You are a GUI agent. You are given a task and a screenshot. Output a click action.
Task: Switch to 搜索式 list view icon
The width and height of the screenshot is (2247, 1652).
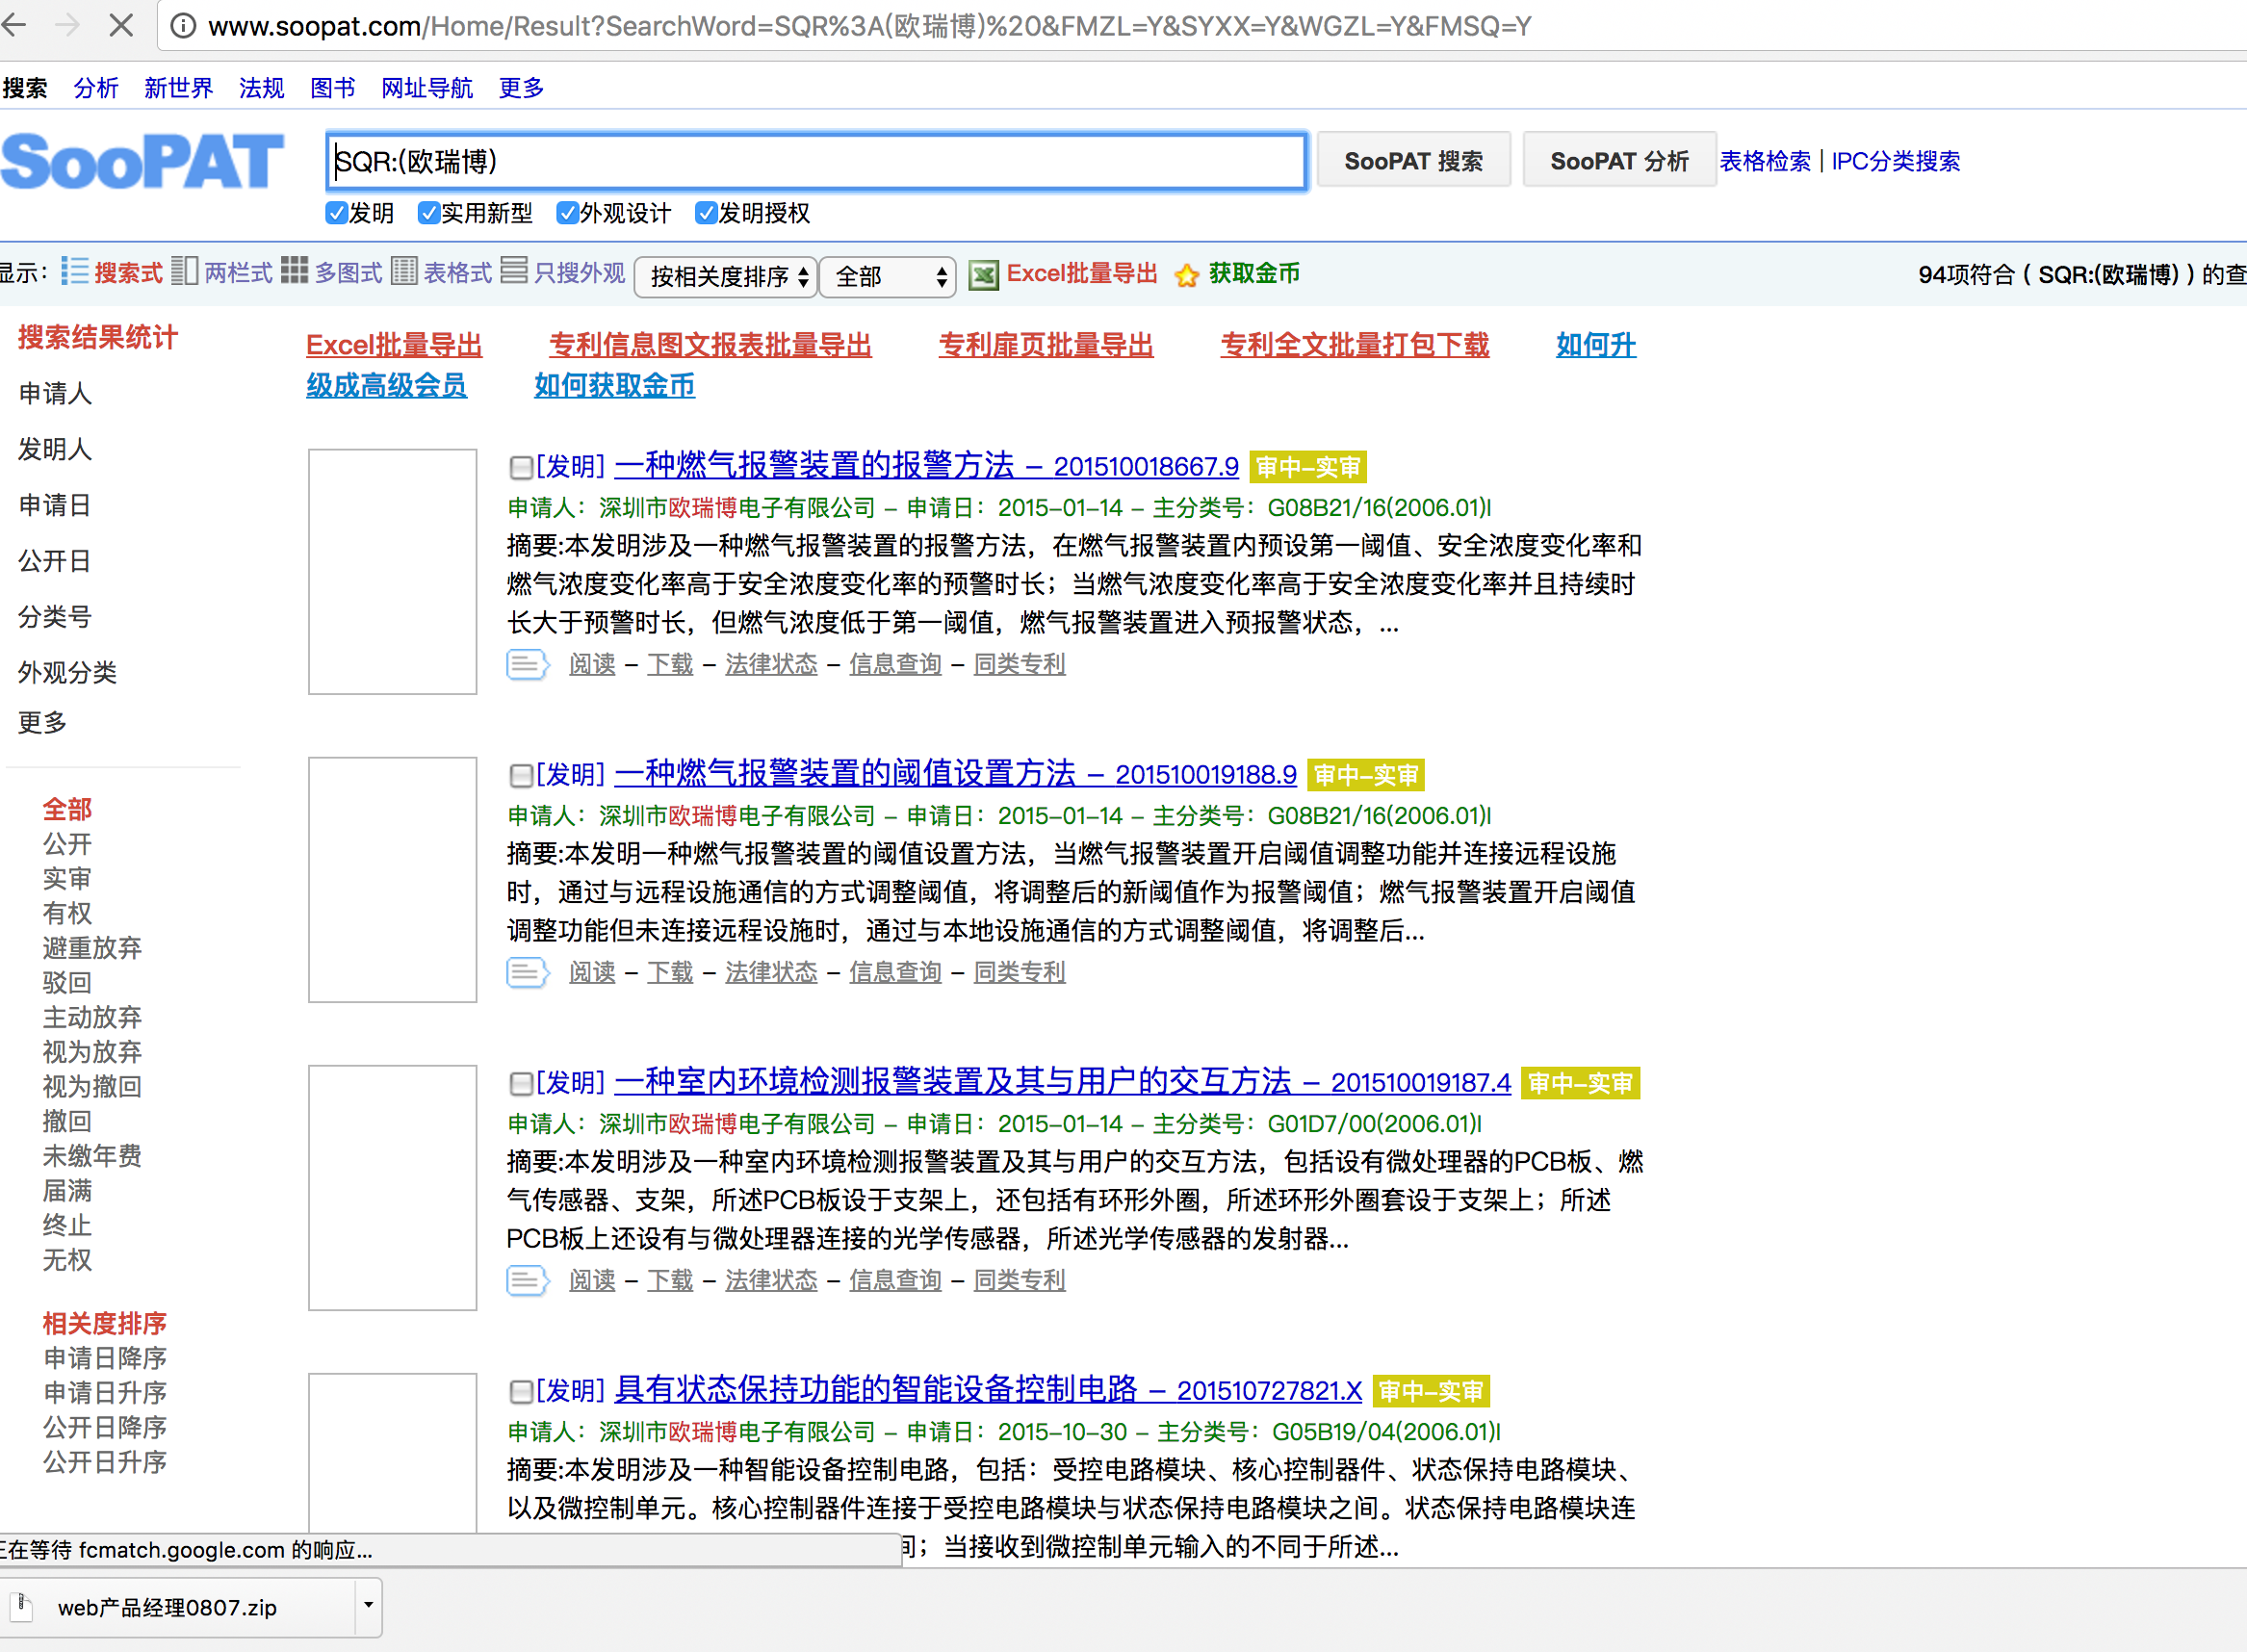[74, 271]
